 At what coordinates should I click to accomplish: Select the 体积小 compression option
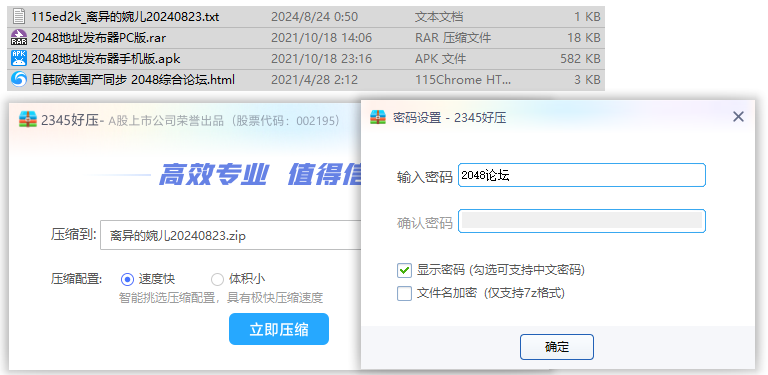(217, 280)
